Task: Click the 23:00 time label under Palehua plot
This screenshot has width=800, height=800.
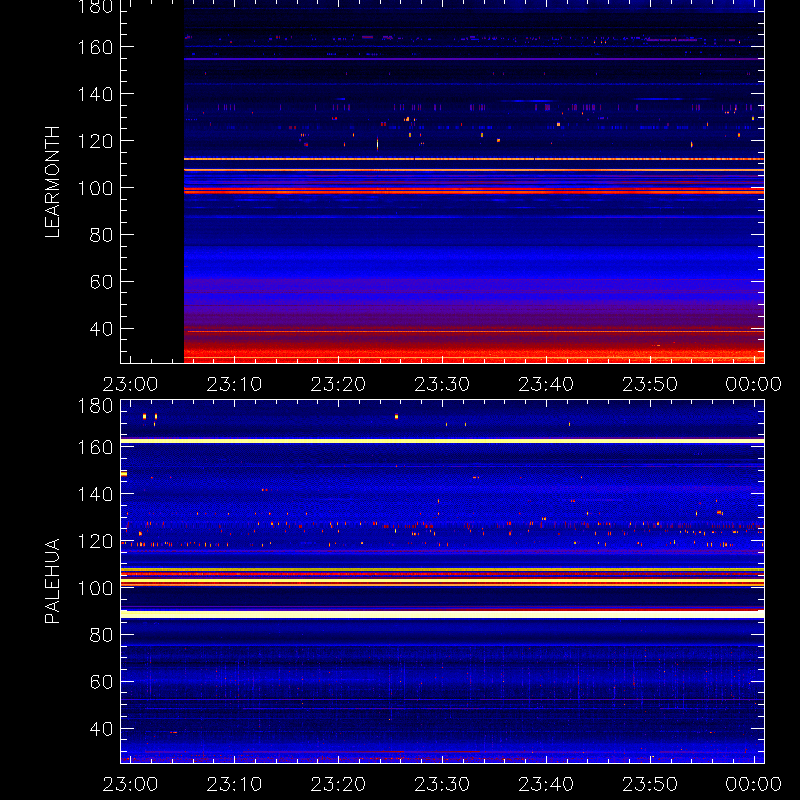Action: coord(131,784)
